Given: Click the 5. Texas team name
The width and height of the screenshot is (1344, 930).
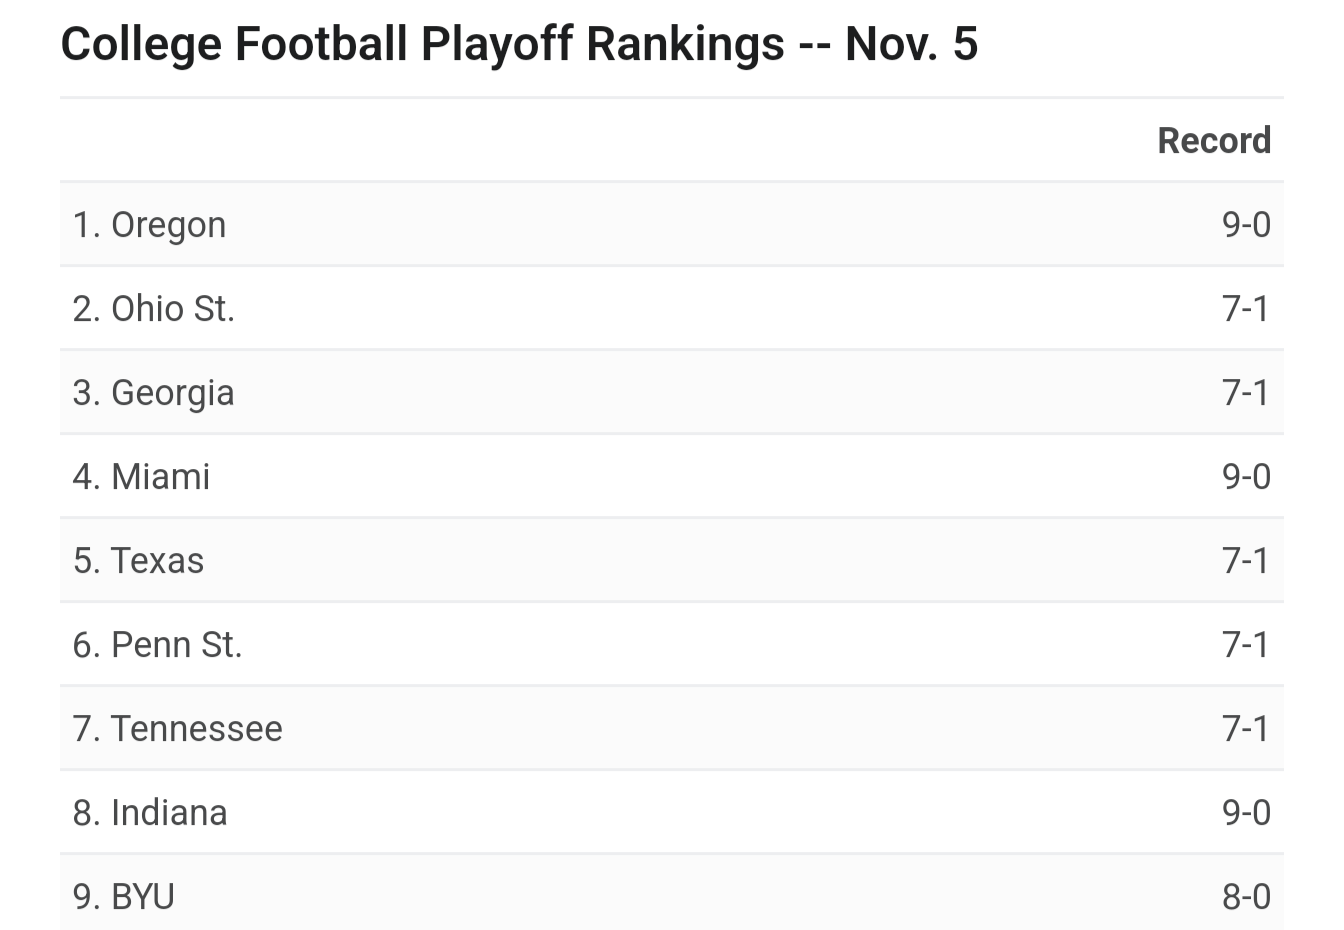Looking at the screenshot, I should 138,560.
